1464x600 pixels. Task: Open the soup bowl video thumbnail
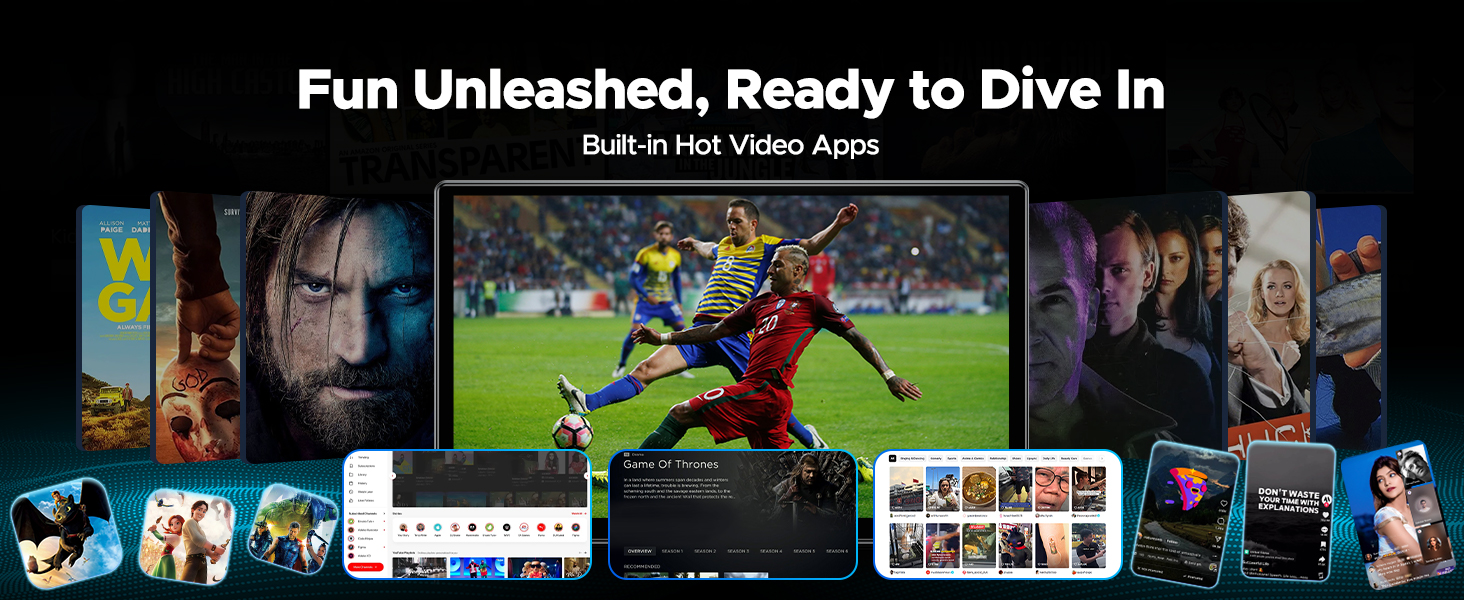979,487
